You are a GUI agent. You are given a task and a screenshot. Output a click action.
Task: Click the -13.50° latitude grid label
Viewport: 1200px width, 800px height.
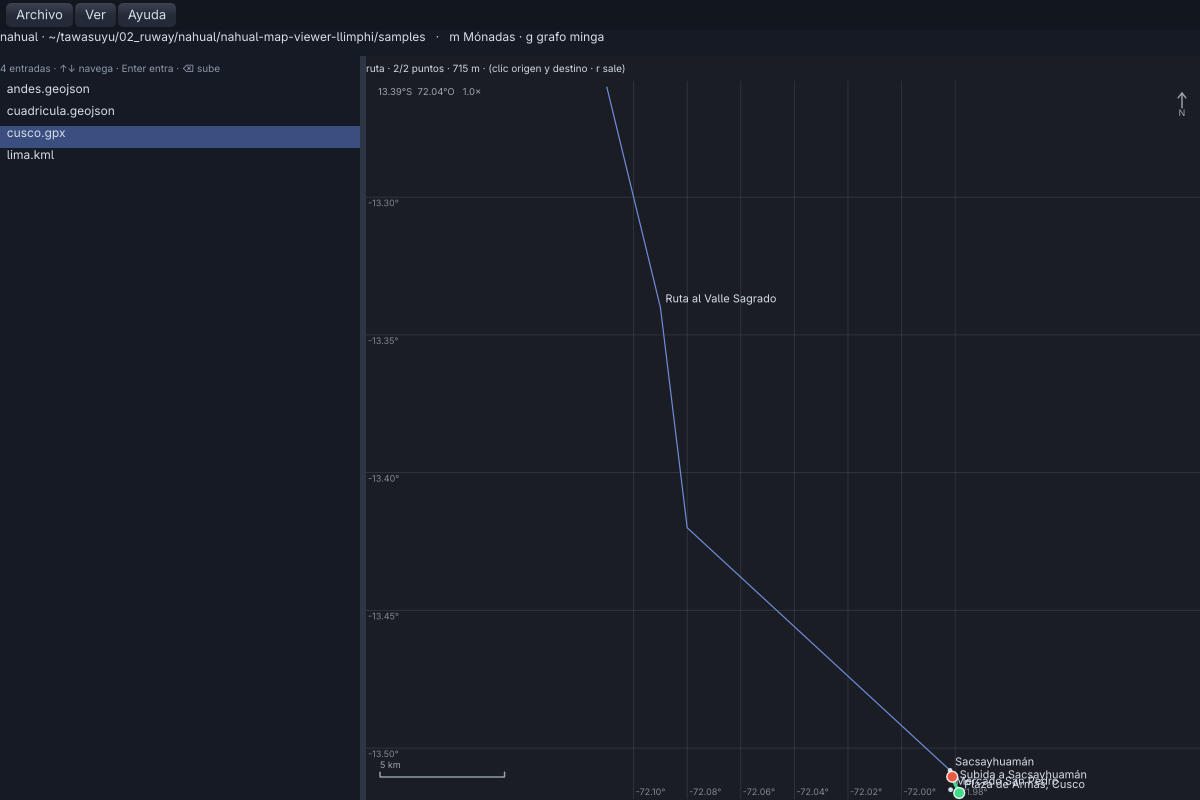383,754
